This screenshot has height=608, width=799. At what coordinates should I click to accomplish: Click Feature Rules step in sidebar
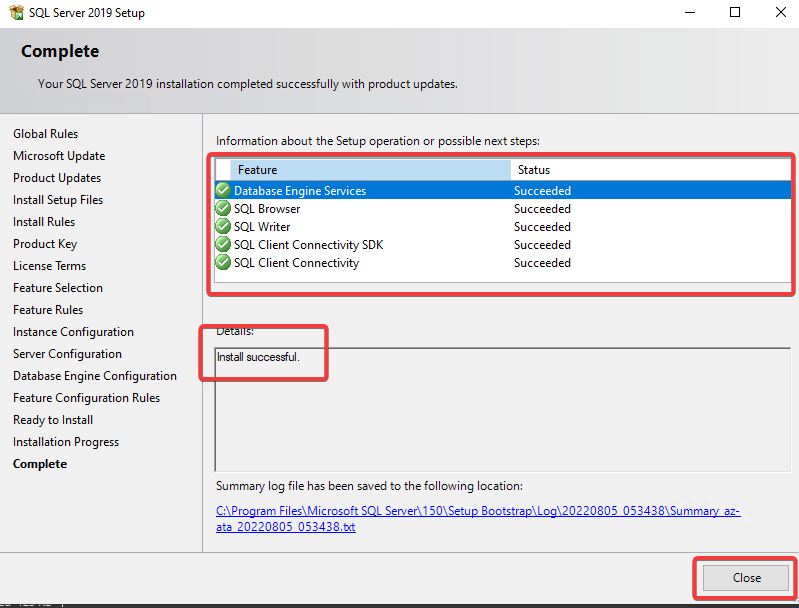pos(48,309)
